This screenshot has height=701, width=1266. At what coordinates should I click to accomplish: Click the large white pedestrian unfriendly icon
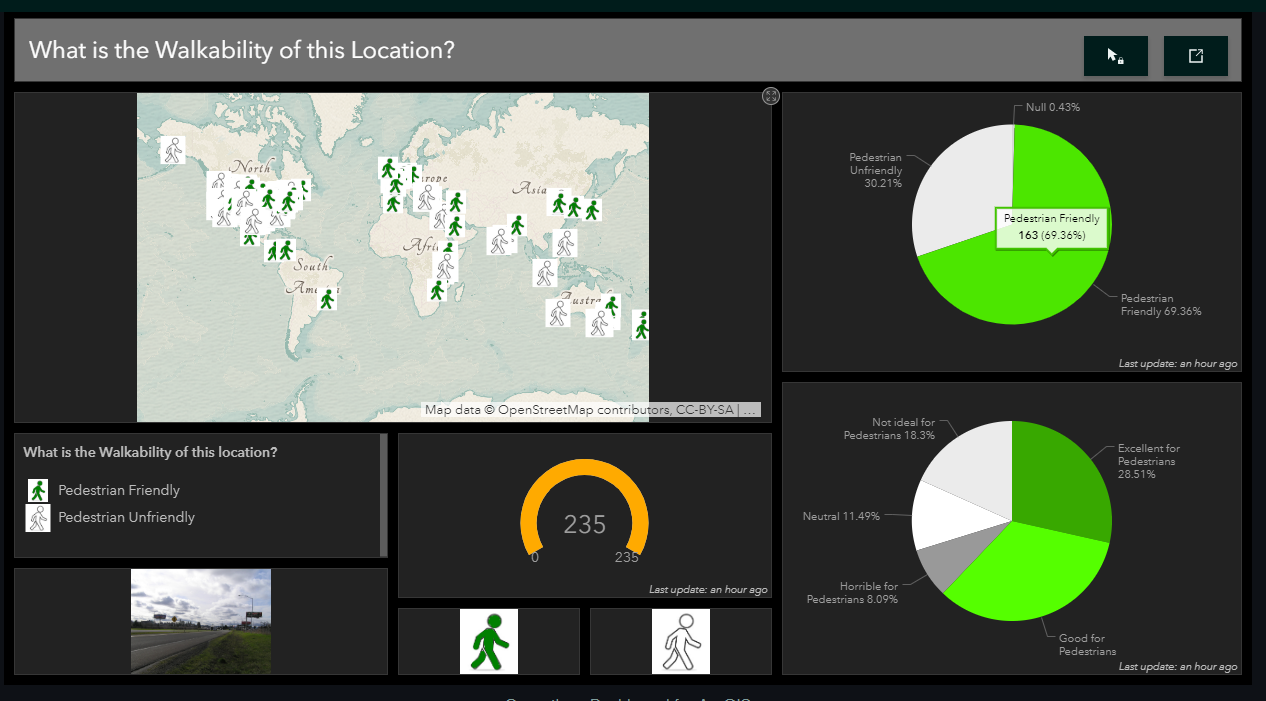[x=681, y=642]
